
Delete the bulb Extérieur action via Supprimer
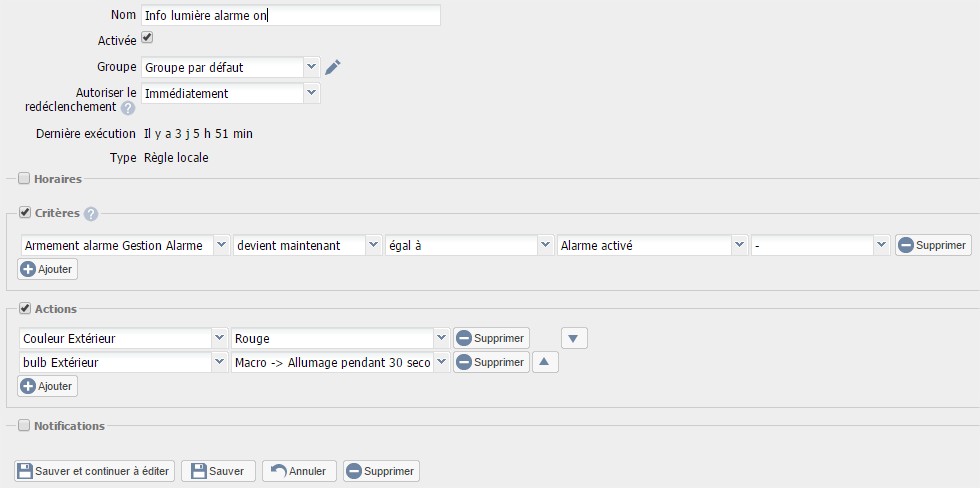(x=491, y=362)
